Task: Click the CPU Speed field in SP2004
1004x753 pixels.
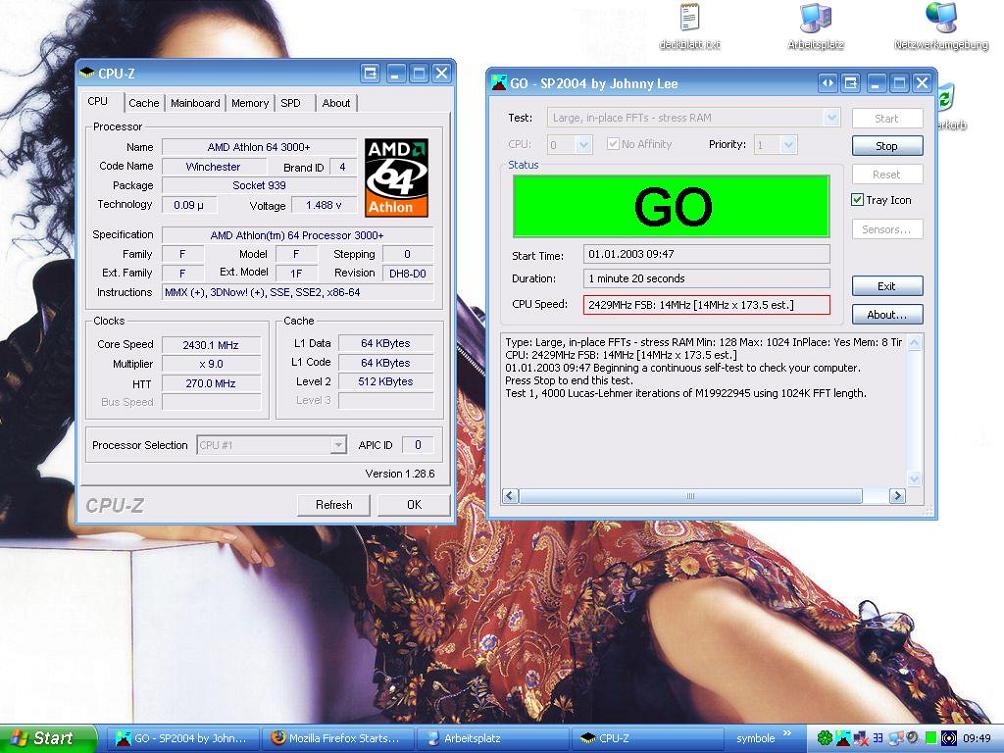Action: point(706,305)
